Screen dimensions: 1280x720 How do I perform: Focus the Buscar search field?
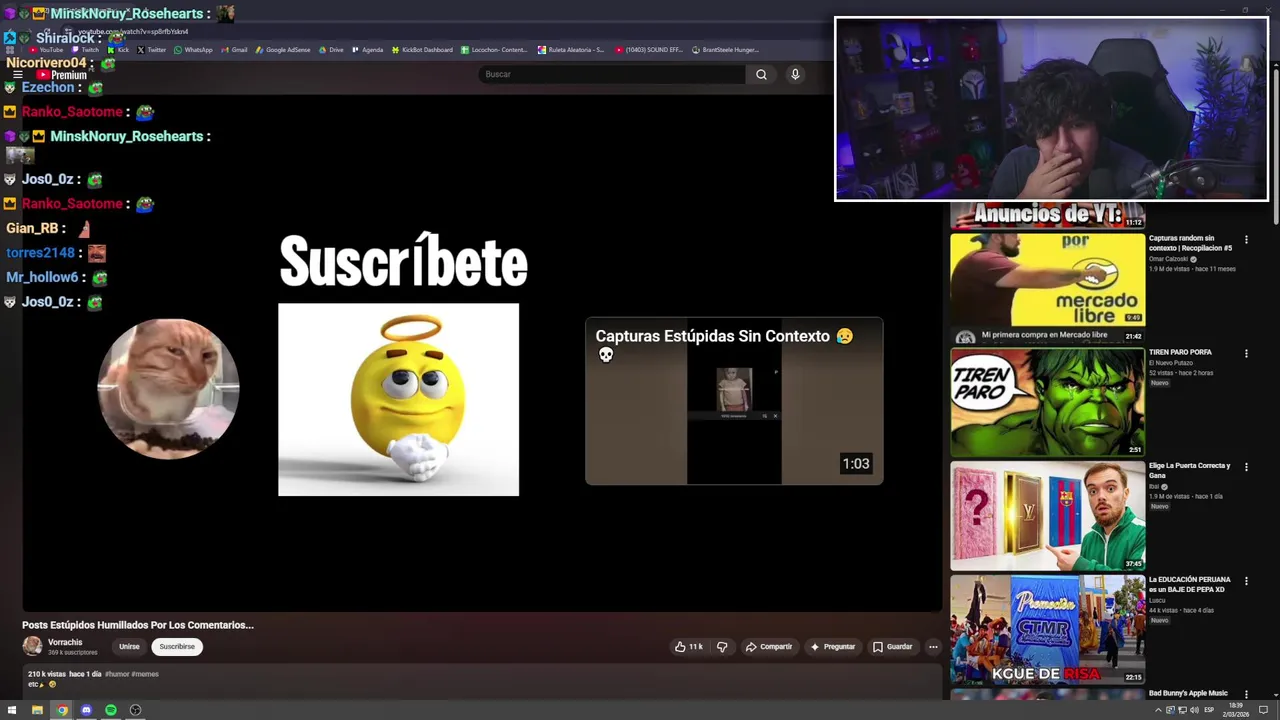pos(612,74)
